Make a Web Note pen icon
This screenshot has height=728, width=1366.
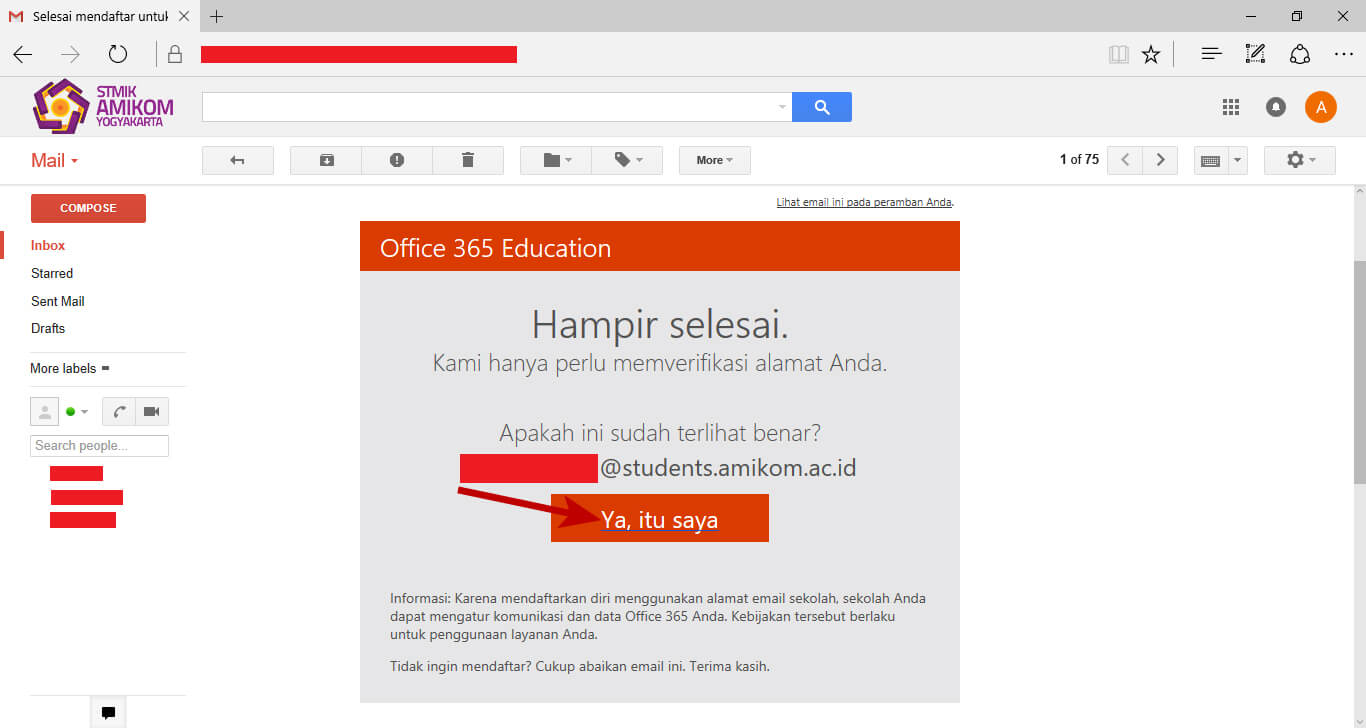1255,54
